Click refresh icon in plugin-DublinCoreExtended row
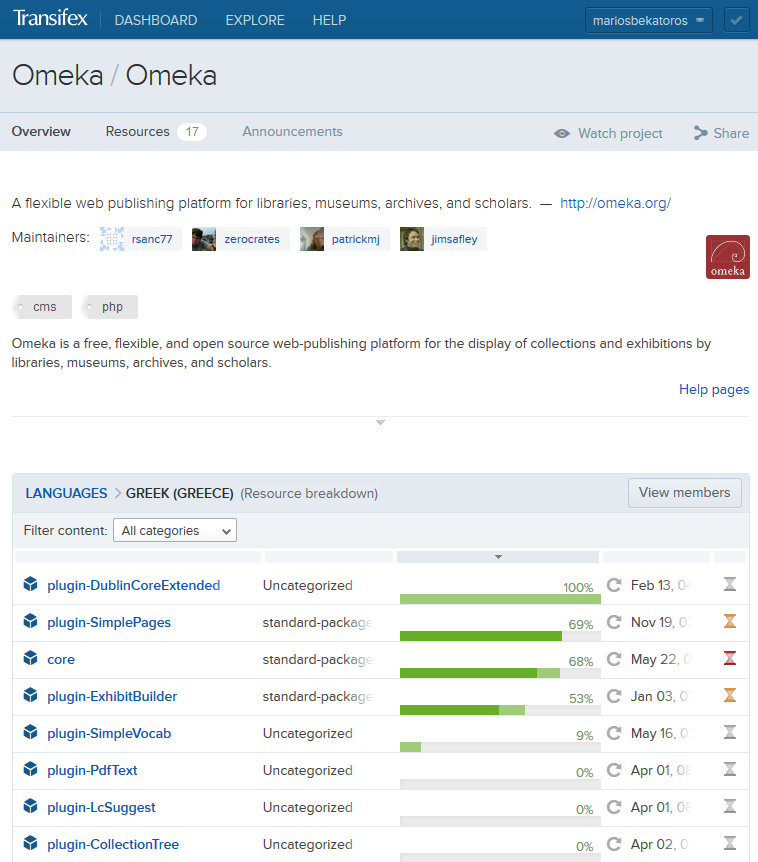The height and width of the screenshot is (862, 758). click(x=614, y=584)
